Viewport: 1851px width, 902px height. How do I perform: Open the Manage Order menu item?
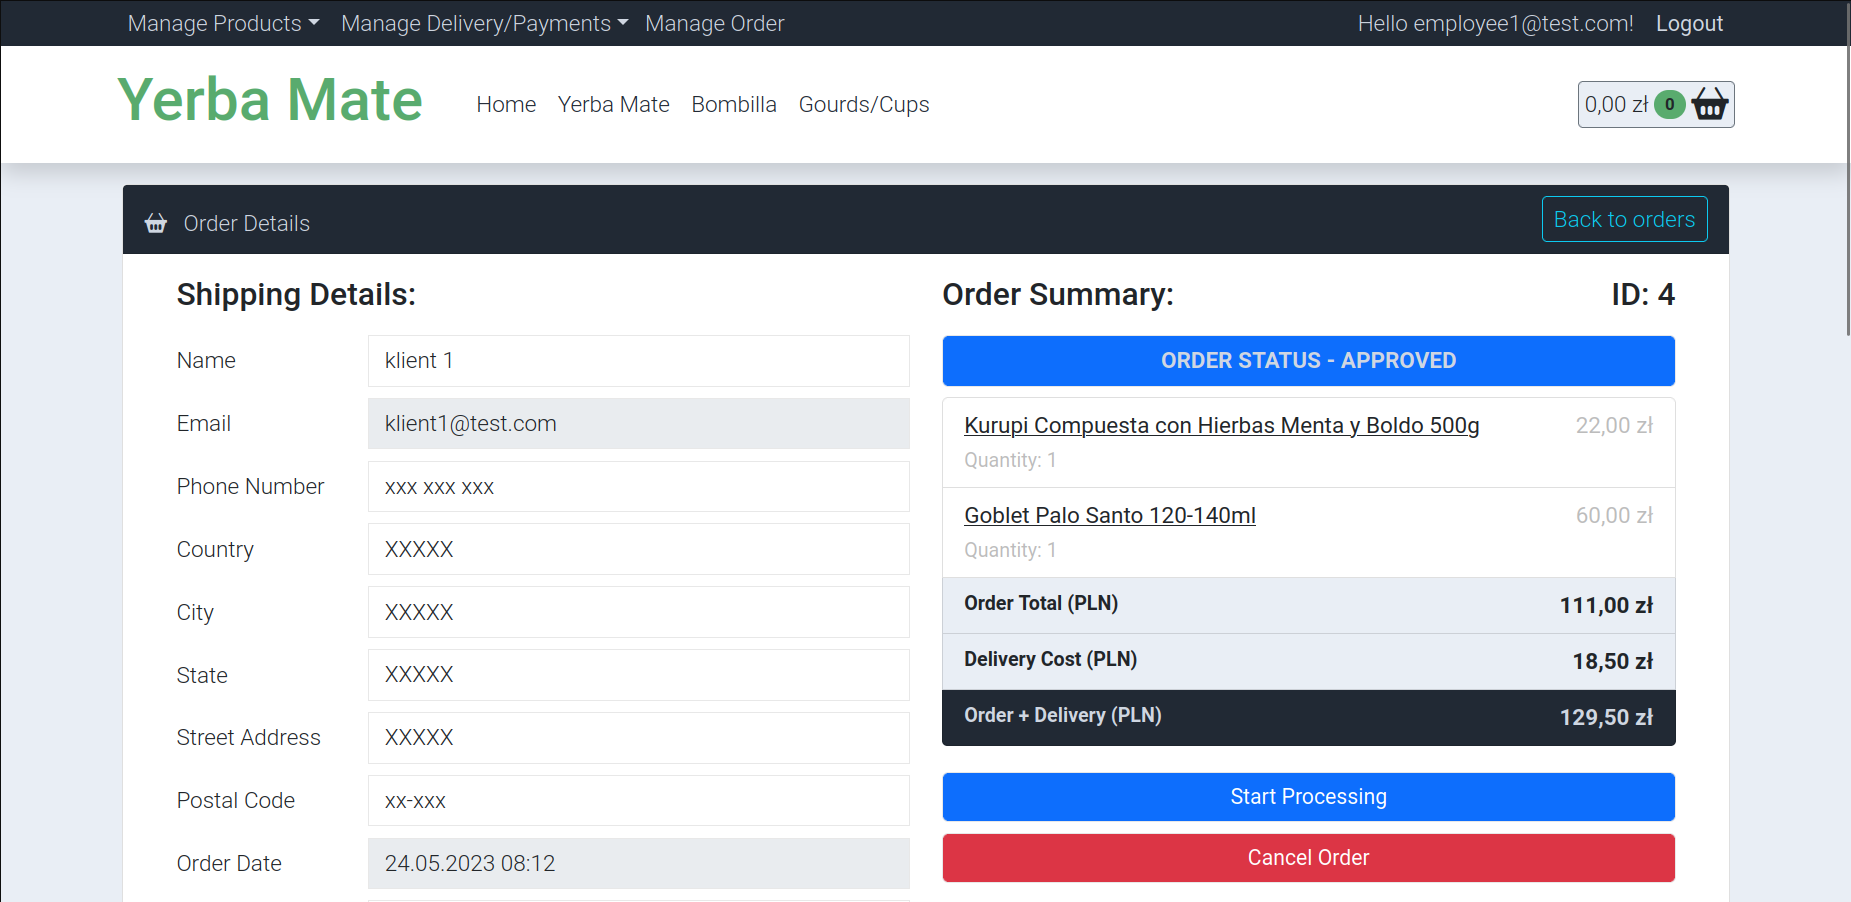click(x=714, y=23)
